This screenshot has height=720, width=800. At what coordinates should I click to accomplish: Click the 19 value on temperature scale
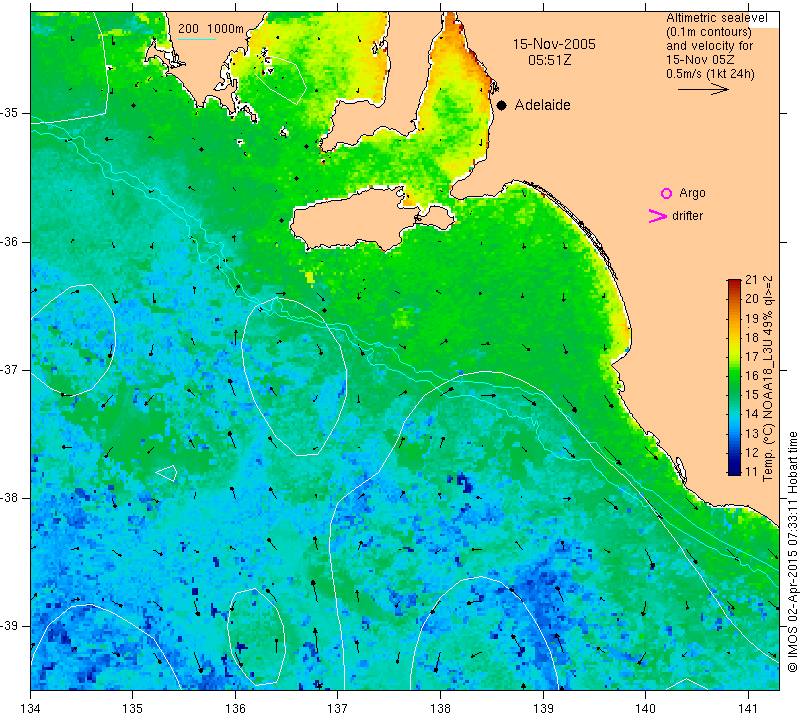click(x=752, y=318)
